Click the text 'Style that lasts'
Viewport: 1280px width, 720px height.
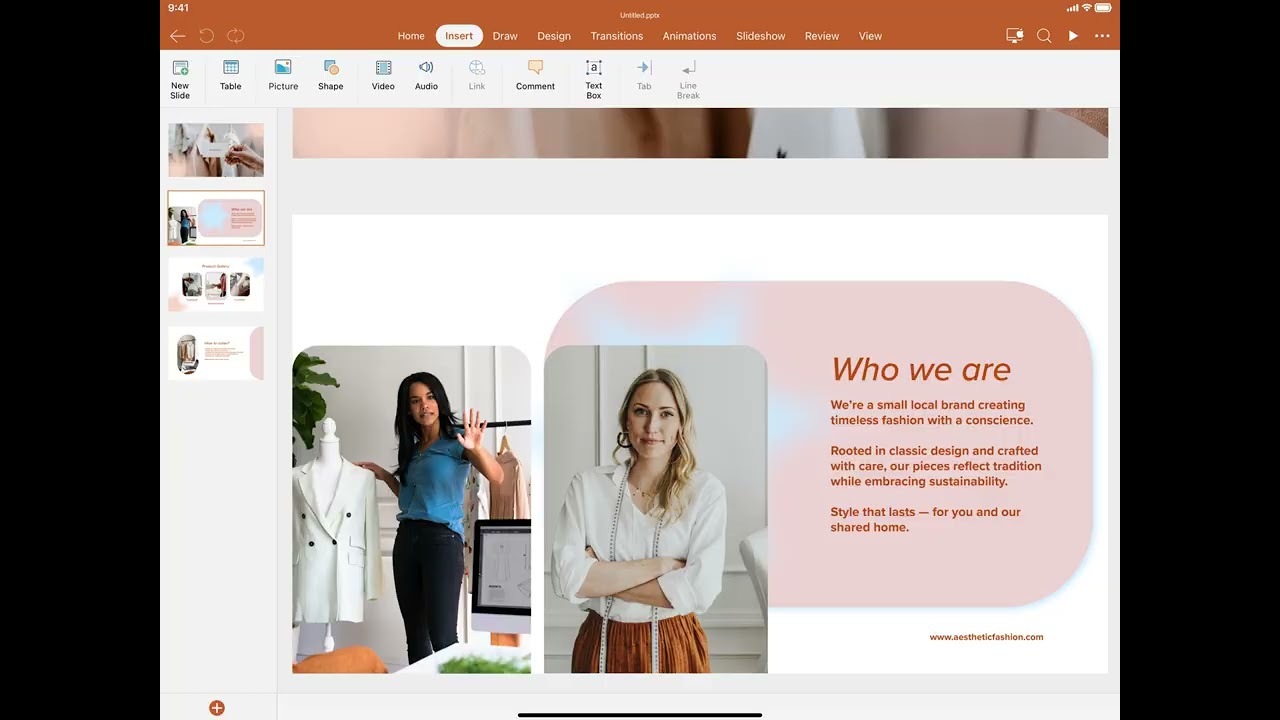click(873, 512)
